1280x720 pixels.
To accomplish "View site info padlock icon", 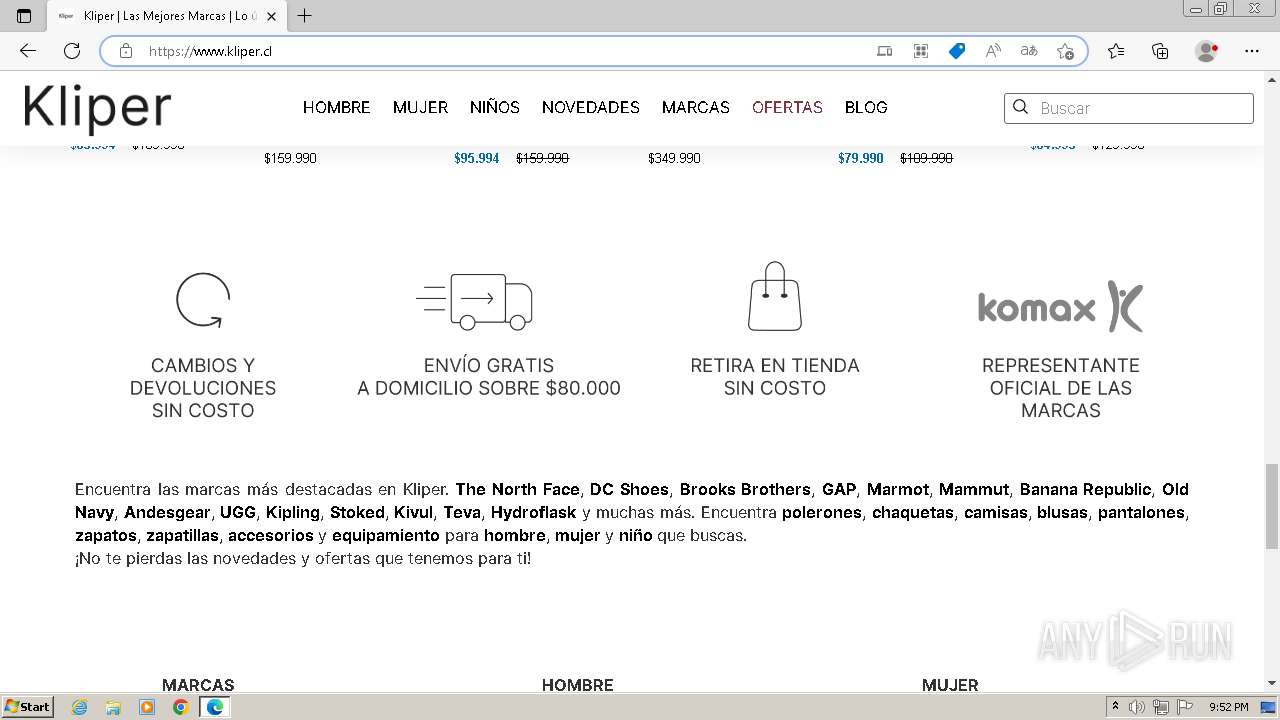I will tap(126, 51).
